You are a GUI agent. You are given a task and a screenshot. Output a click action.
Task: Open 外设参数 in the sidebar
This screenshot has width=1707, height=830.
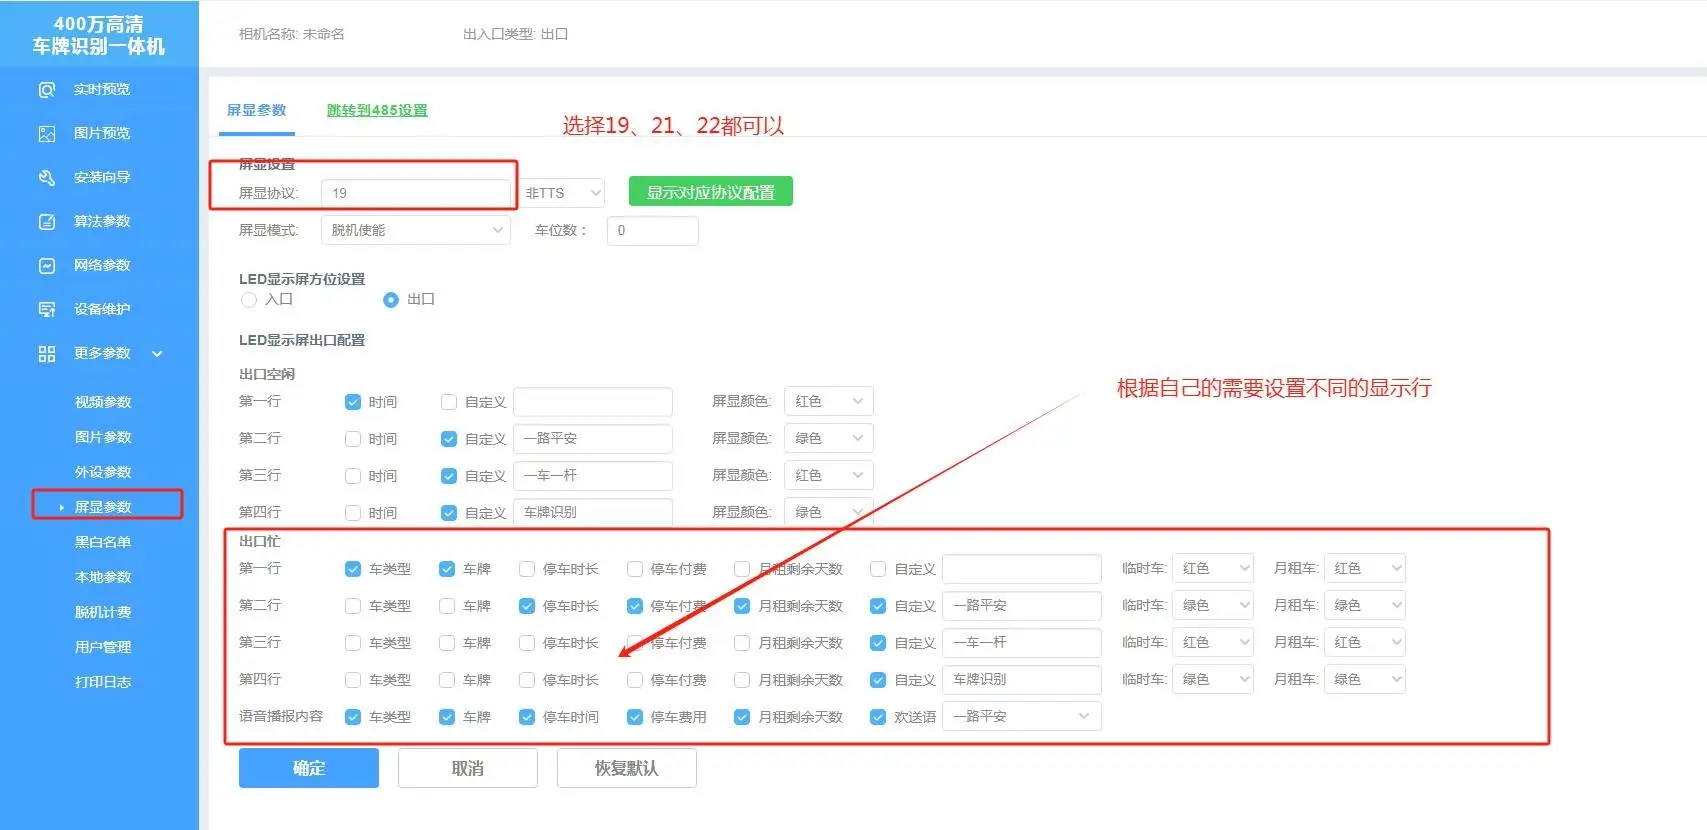point(103,472)
